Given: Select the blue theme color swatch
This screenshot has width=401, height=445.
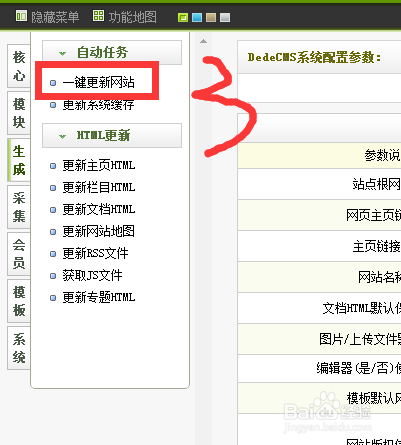Looking at the screenshot, I should tap(197, 17).
